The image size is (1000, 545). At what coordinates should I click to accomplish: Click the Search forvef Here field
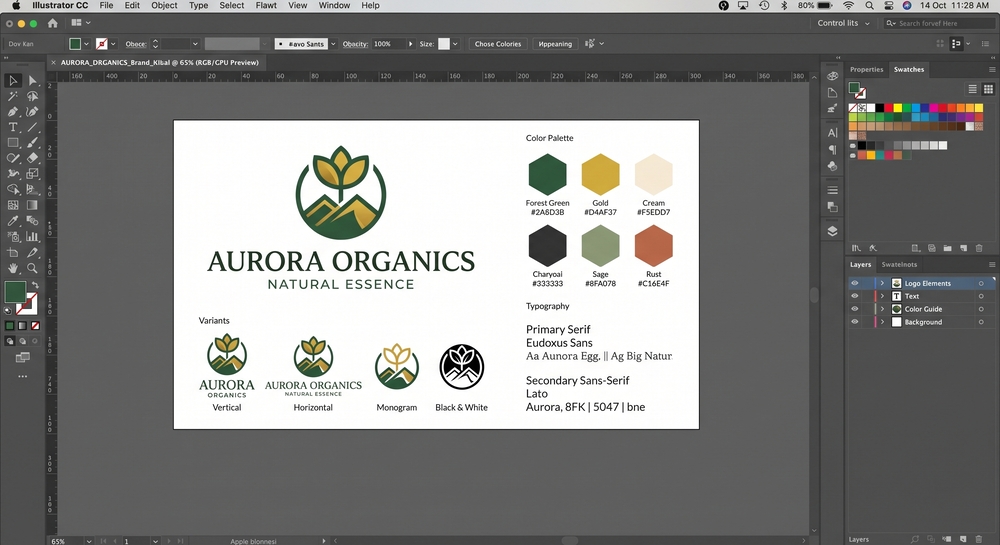point(939,23)
